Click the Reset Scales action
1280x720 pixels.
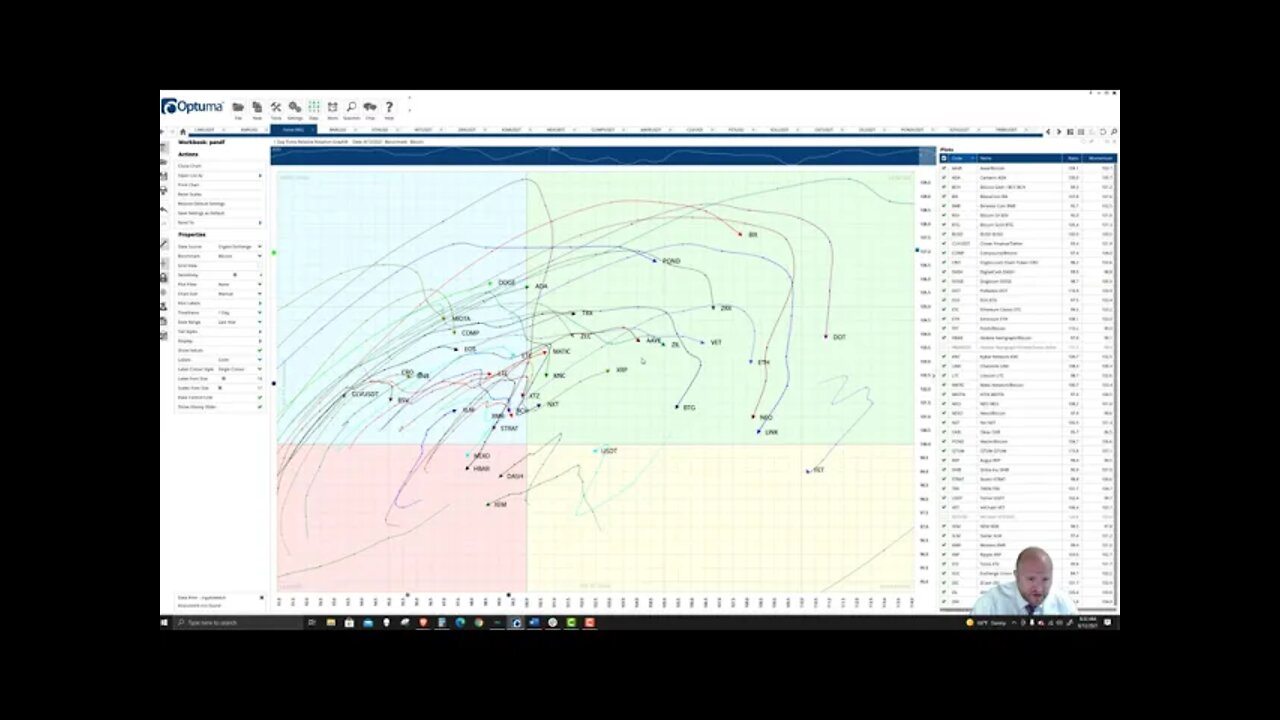click(x=190, y=194)
